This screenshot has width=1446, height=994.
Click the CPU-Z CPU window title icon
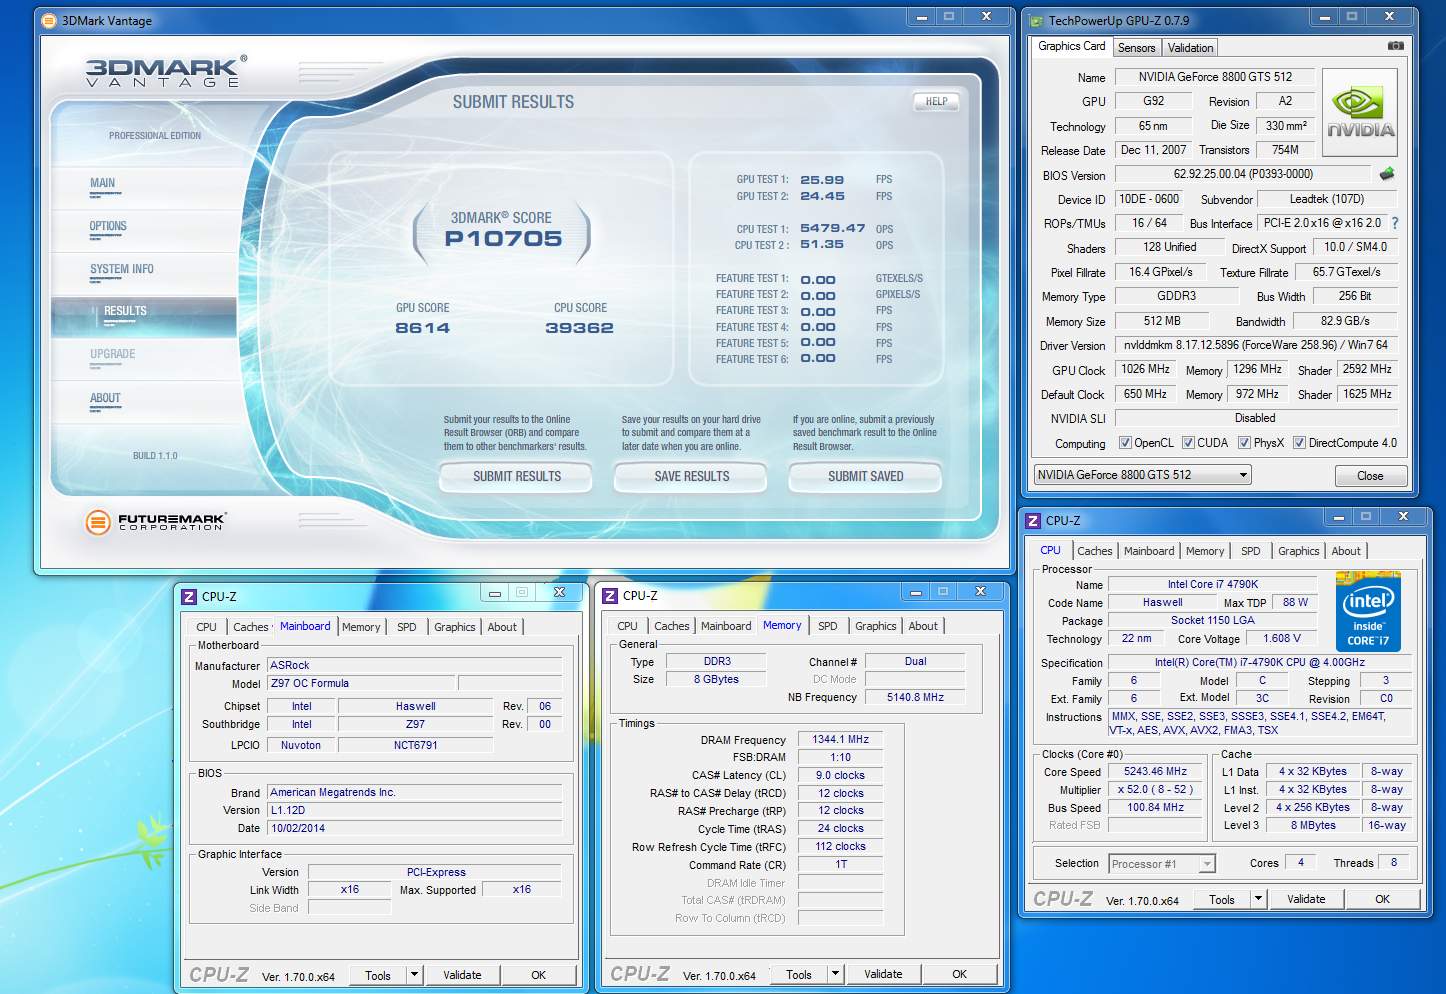[x=1033, y=520]
